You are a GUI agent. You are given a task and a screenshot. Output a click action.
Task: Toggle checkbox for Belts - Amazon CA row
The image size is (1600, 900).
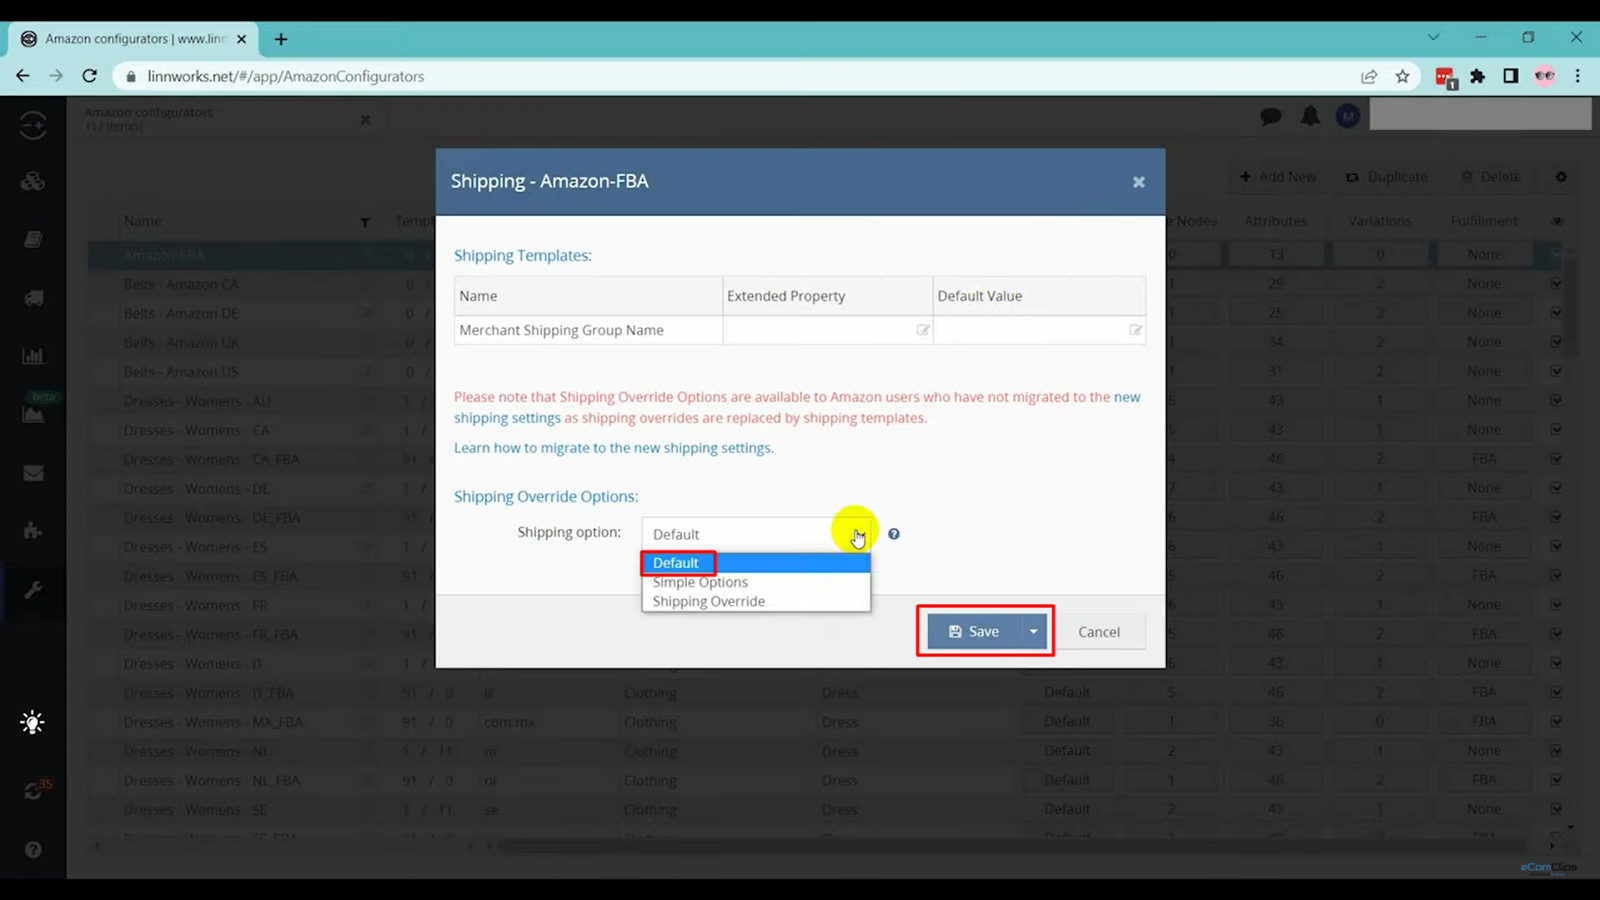tap(1556, 284)
